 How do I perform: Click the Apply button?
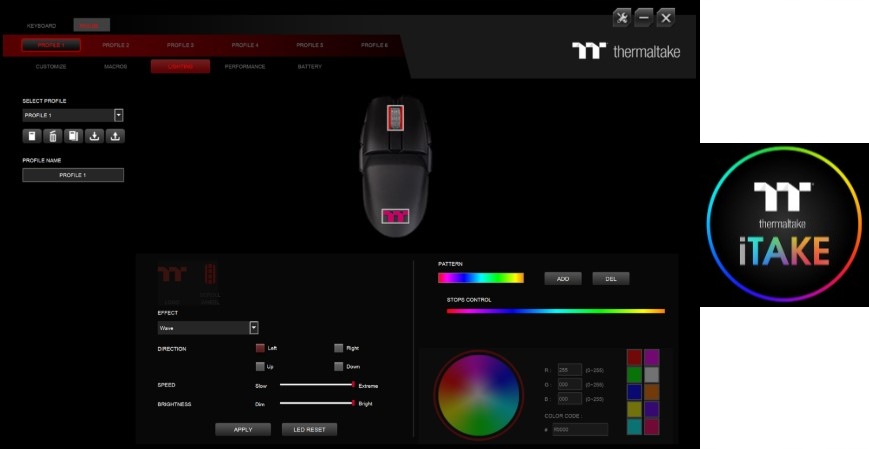click(x=243, y=430)
